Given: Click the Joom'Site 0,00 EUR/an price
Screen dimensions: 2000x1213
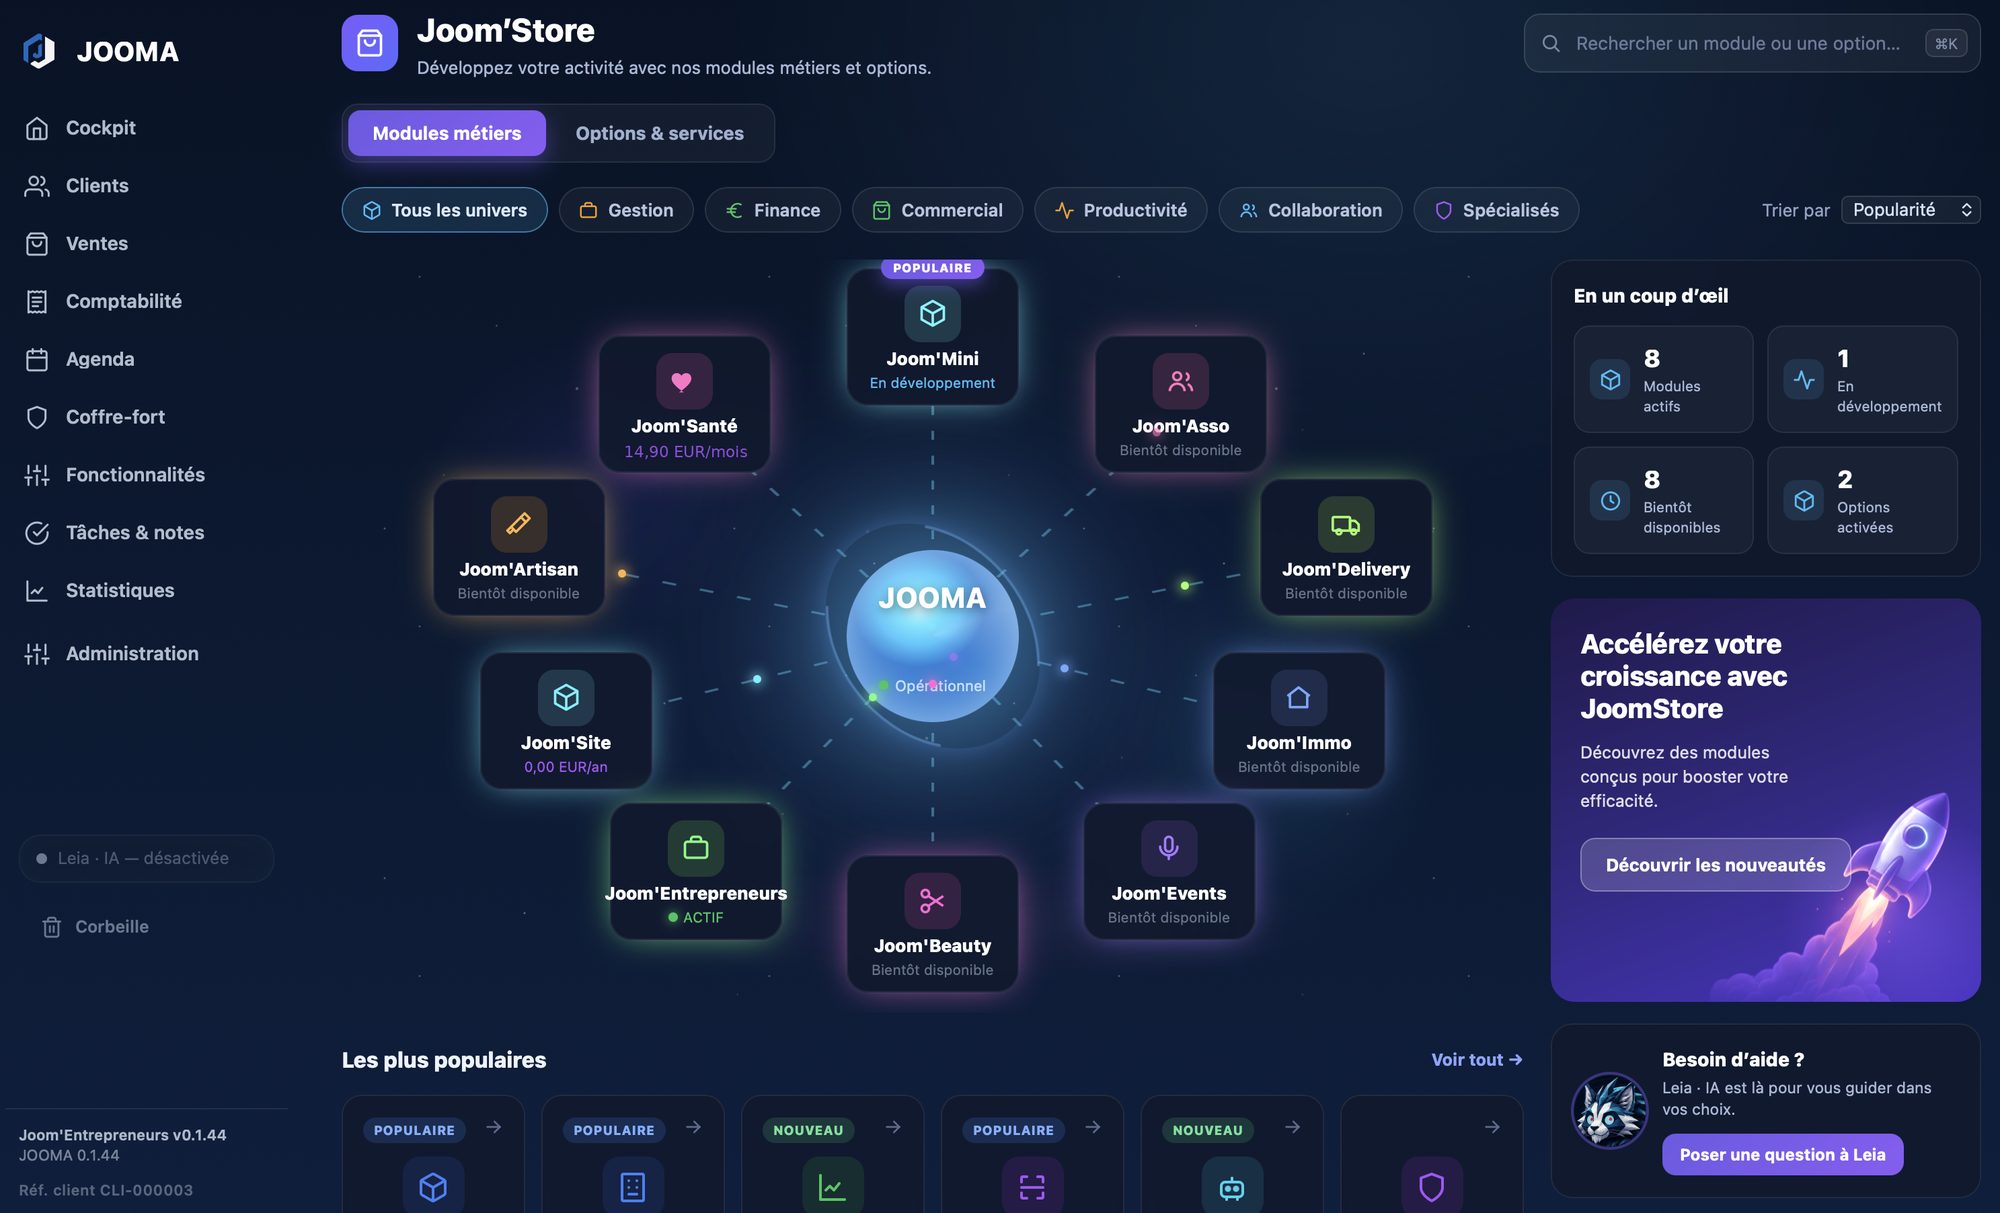Looking at the screenshot, I should click(566, 767).
